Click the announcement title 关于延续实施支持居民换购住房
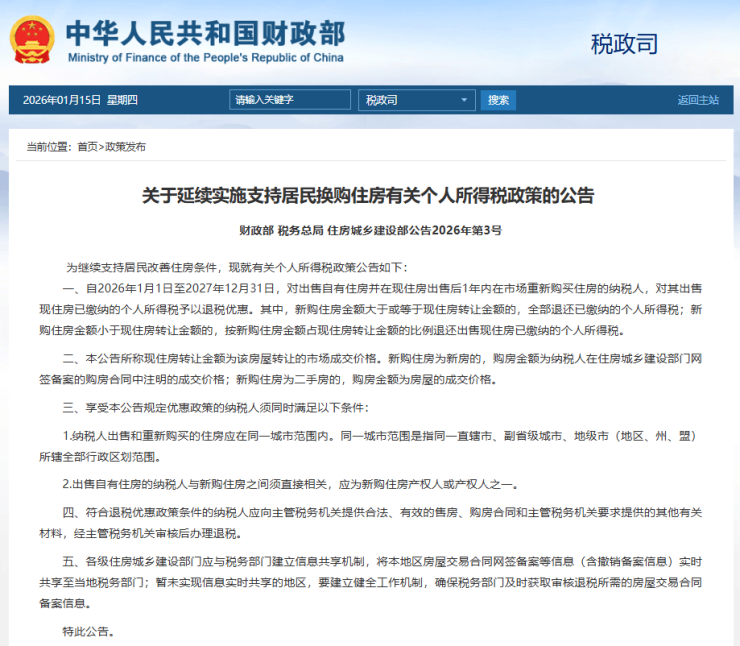 [368, 195]
